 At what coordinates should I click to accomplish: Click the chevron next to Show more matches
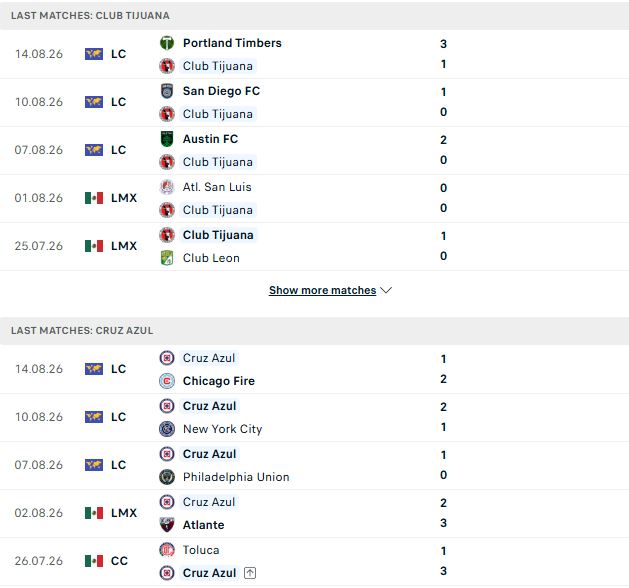point(386,290)
